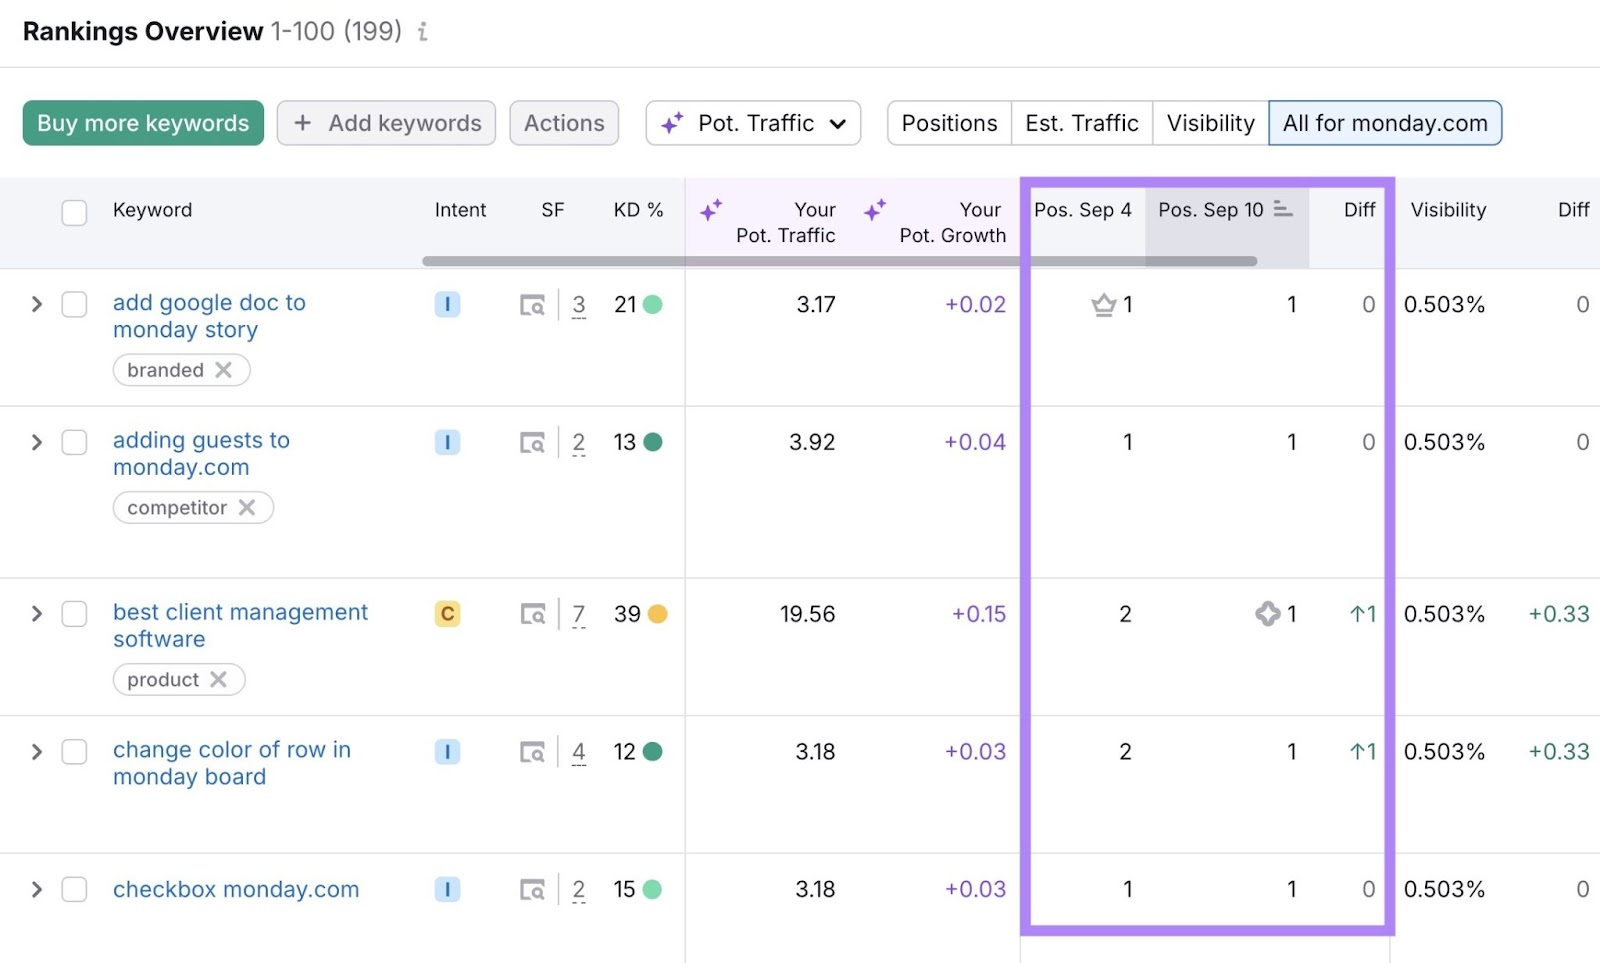This screenshot has height=963, width=1600.
Task: Open the keyword link "best client management software"
Action: 240,625
